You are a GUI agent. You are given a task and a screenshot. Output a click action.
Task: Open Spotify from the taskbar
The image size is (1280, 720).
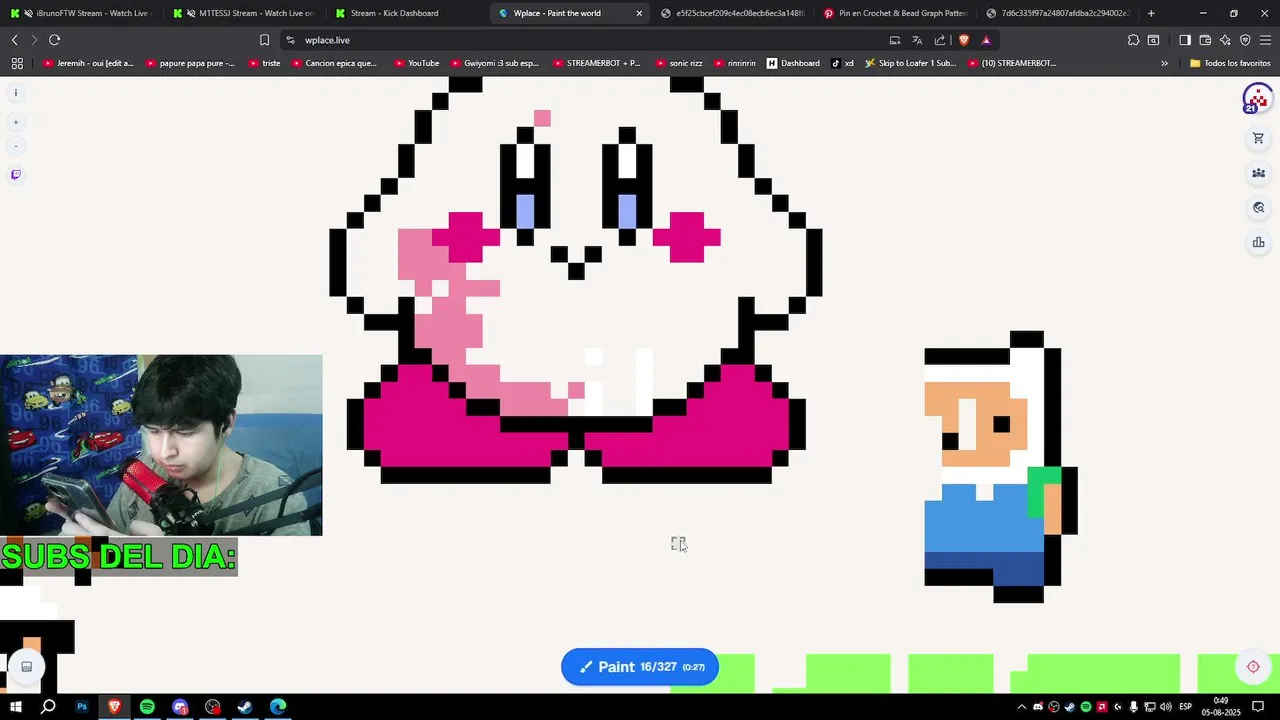147,707
